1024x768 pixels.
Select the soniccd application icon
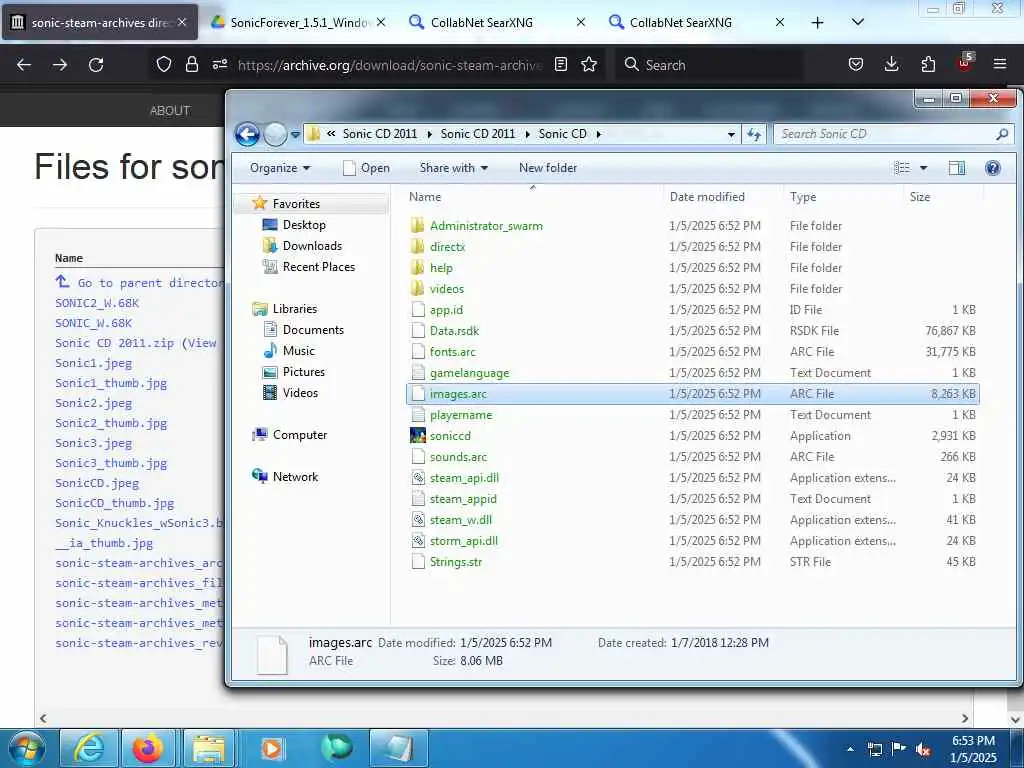[418, 436]
